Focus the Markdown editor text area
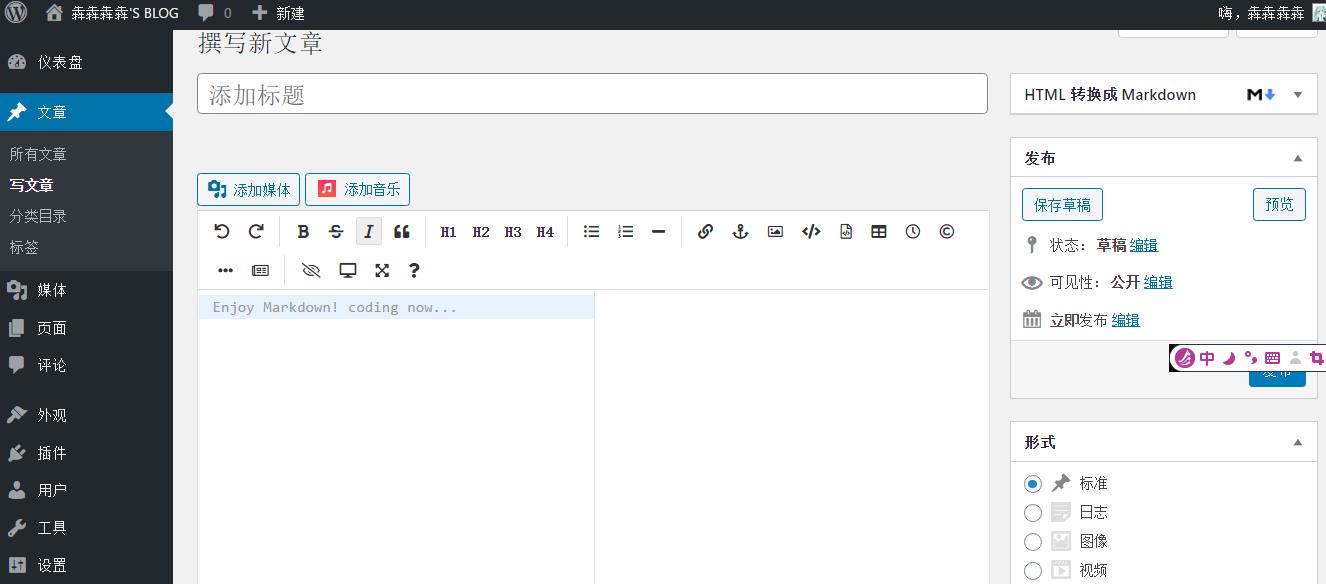 396,437
